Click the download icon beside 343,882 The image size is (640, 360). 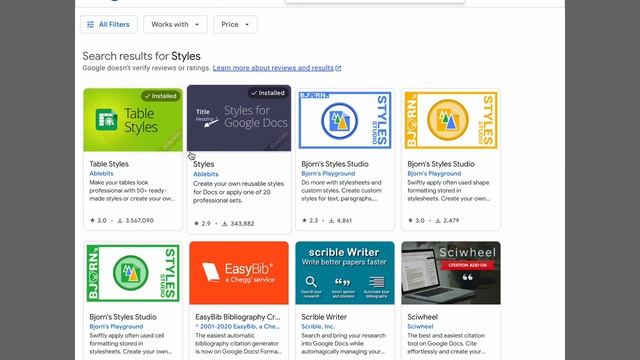point(224,224)
